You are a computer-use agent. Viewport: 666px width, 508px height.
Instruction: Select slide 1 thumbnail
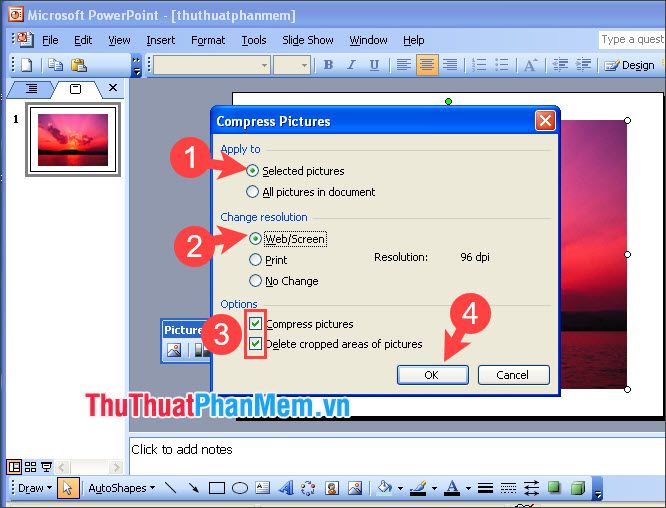click(x=73, y=140)
